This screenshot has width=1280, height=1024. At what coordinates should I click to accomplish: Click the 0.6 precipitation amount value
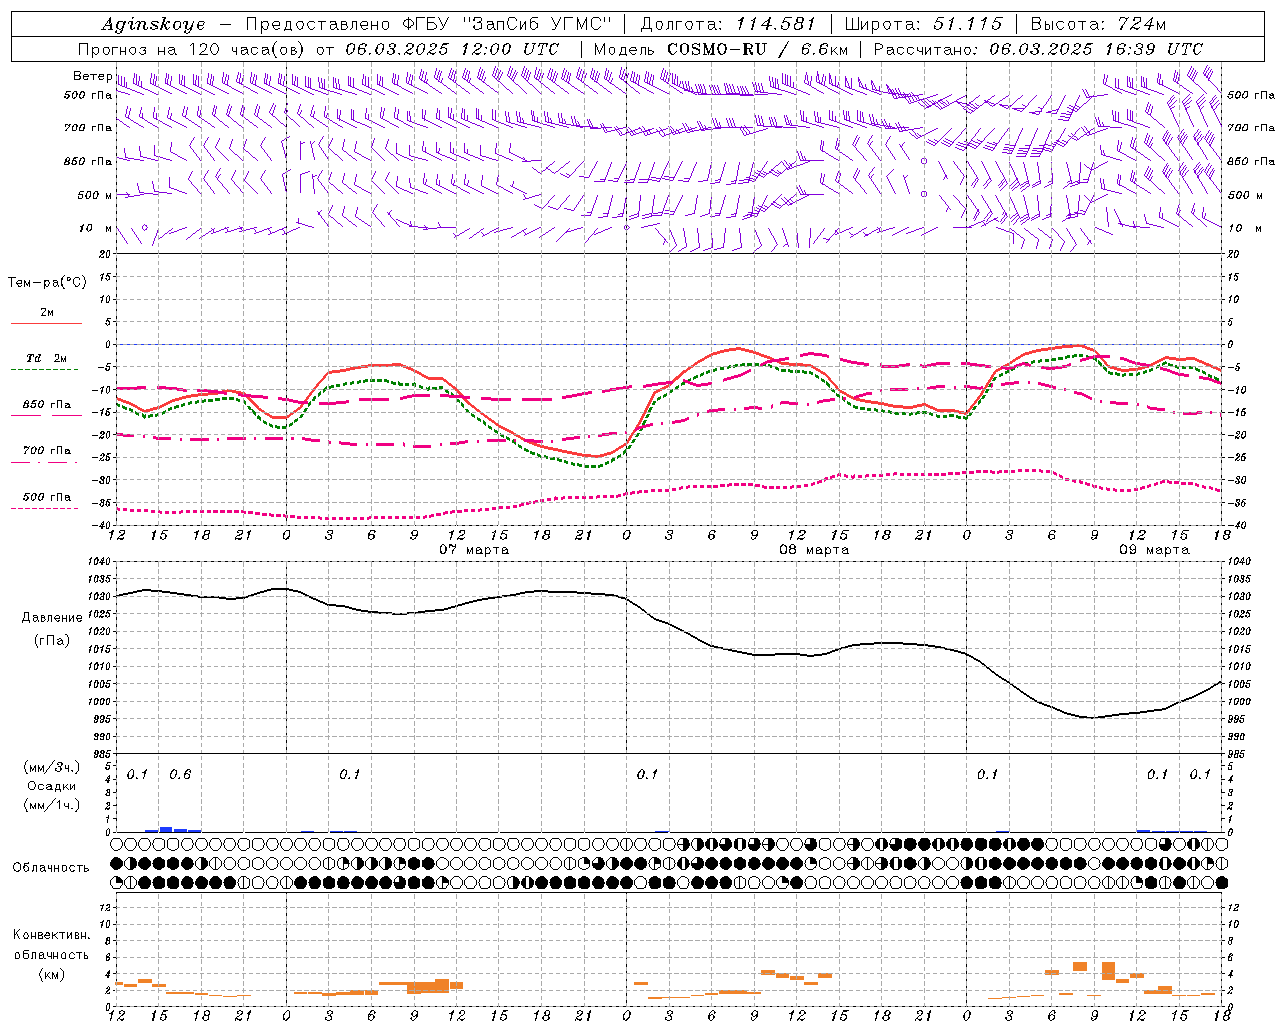[180, 774]
